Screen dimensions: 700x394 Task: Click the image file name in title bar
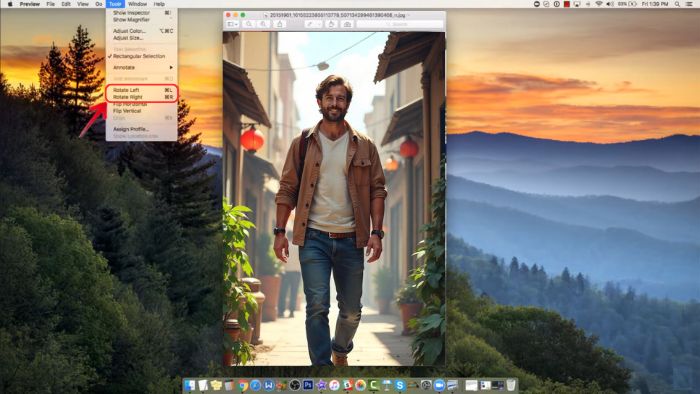coord(337,15)
